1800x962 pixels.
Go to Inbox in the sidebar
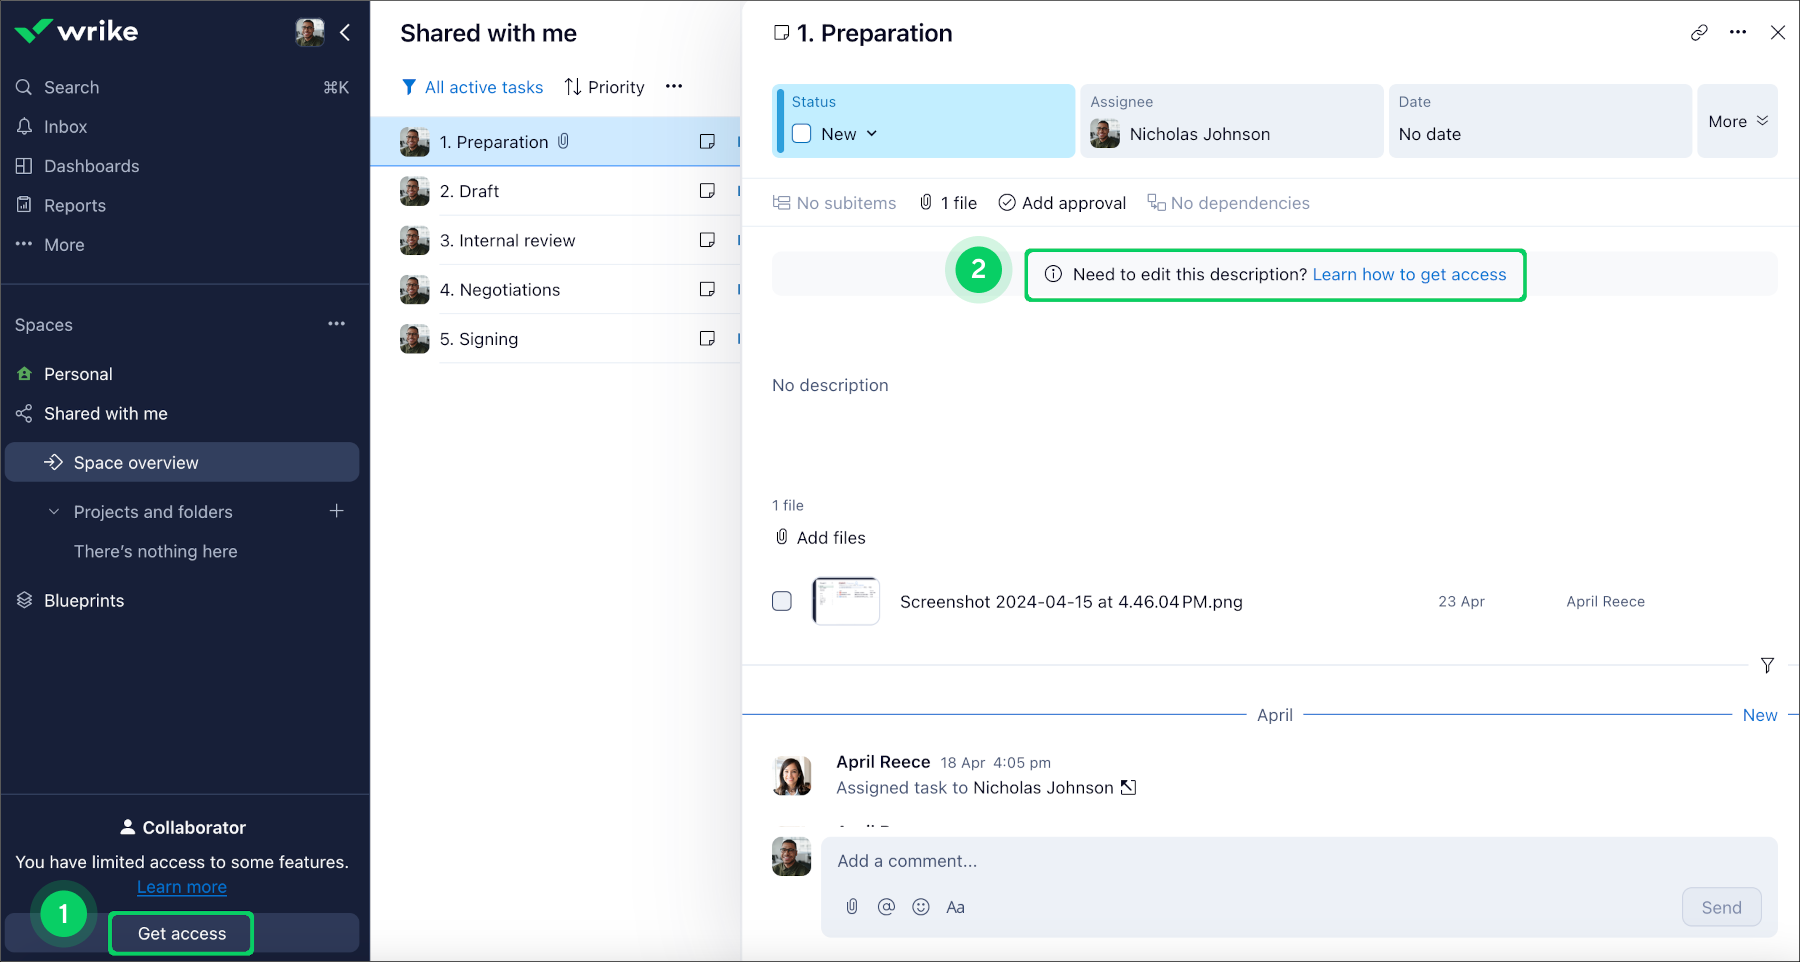pyautogui.click(x=65, y=127)
